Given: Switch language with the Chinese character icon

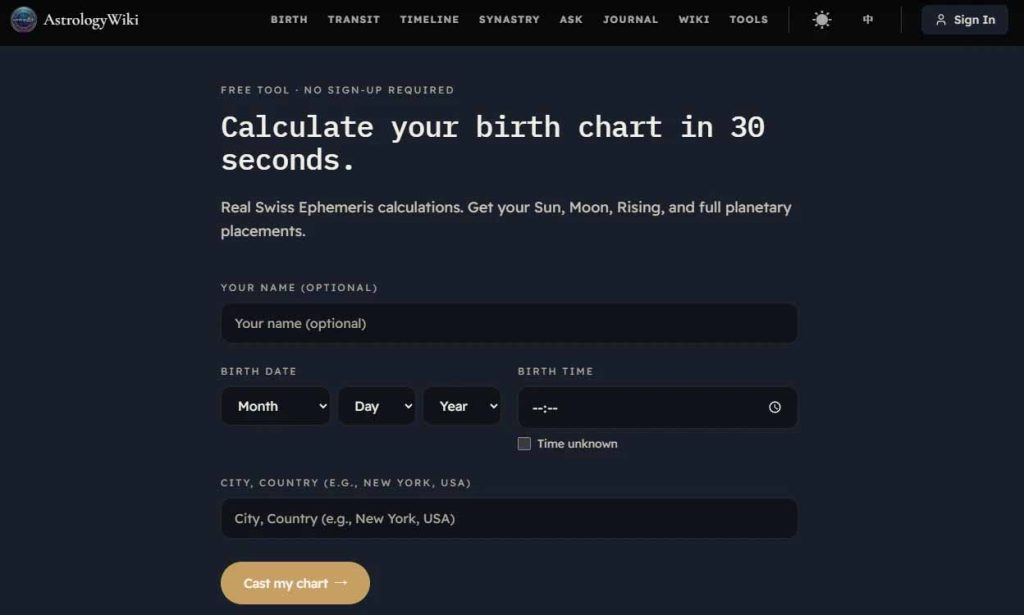Looking at the screenshot, I should 867,20.
